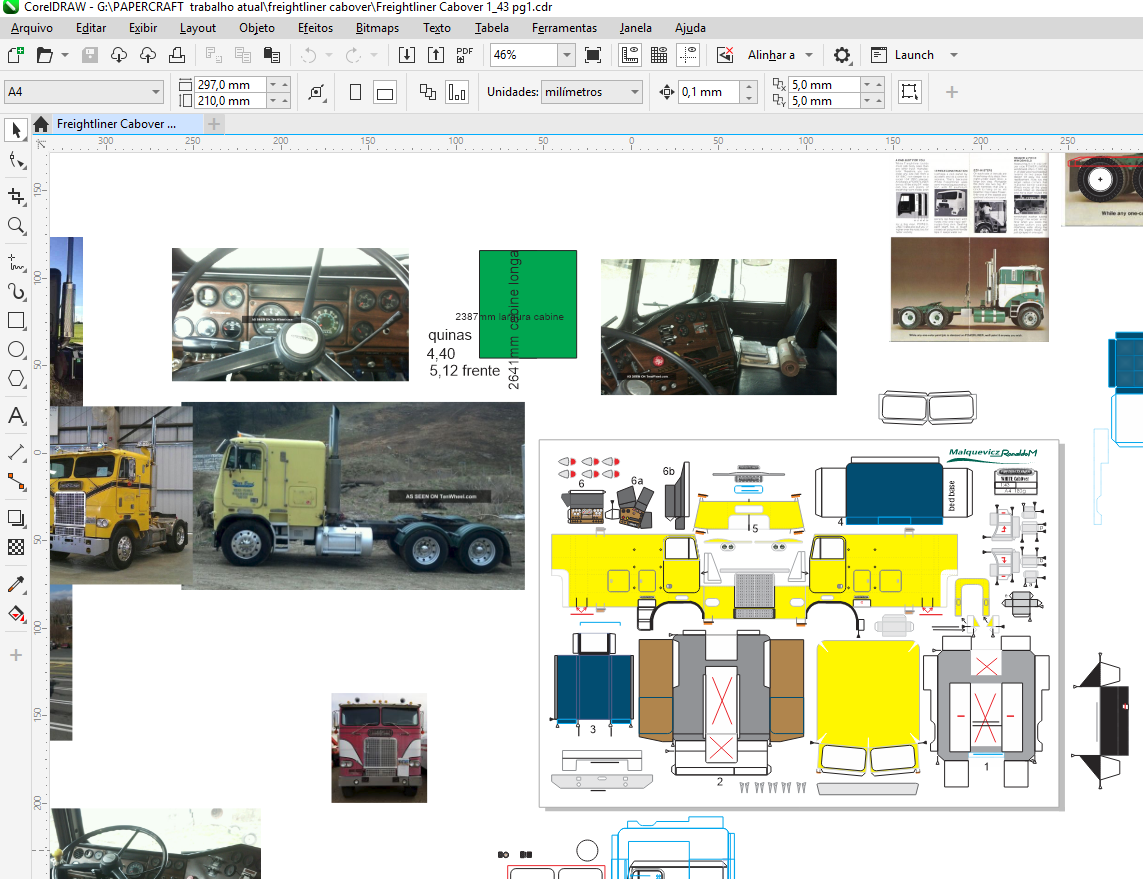Open the Ferramentas menu

[x=564, y=28]
